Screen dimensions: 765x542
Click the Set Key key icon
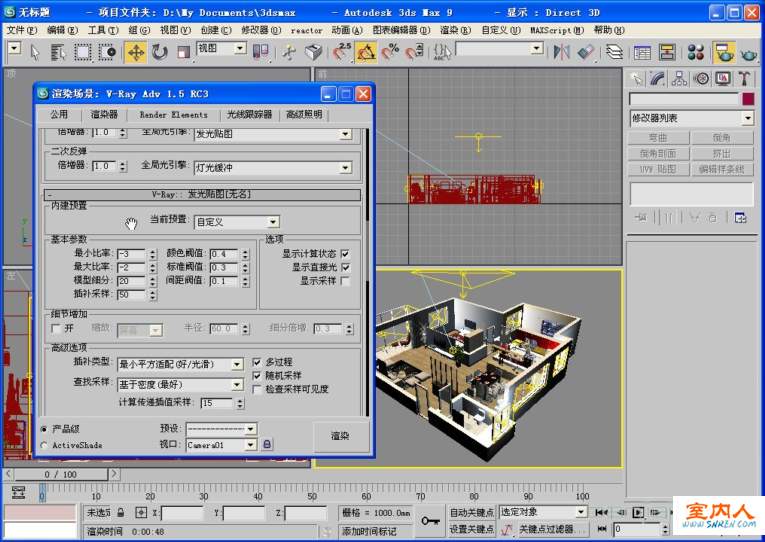(x=430, y=521)
